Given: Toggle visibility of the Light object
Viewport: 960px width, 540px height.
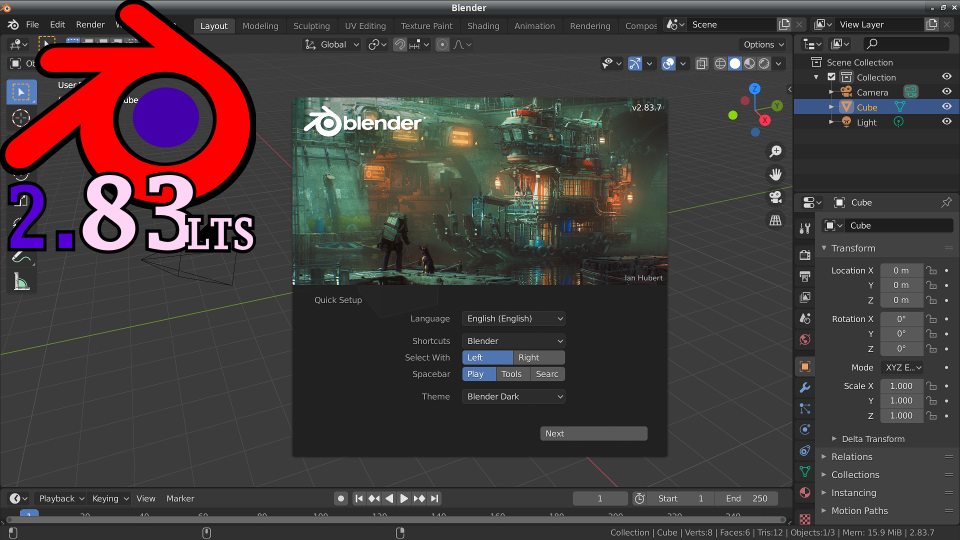Looking at the screenshot, I should 946,122.
